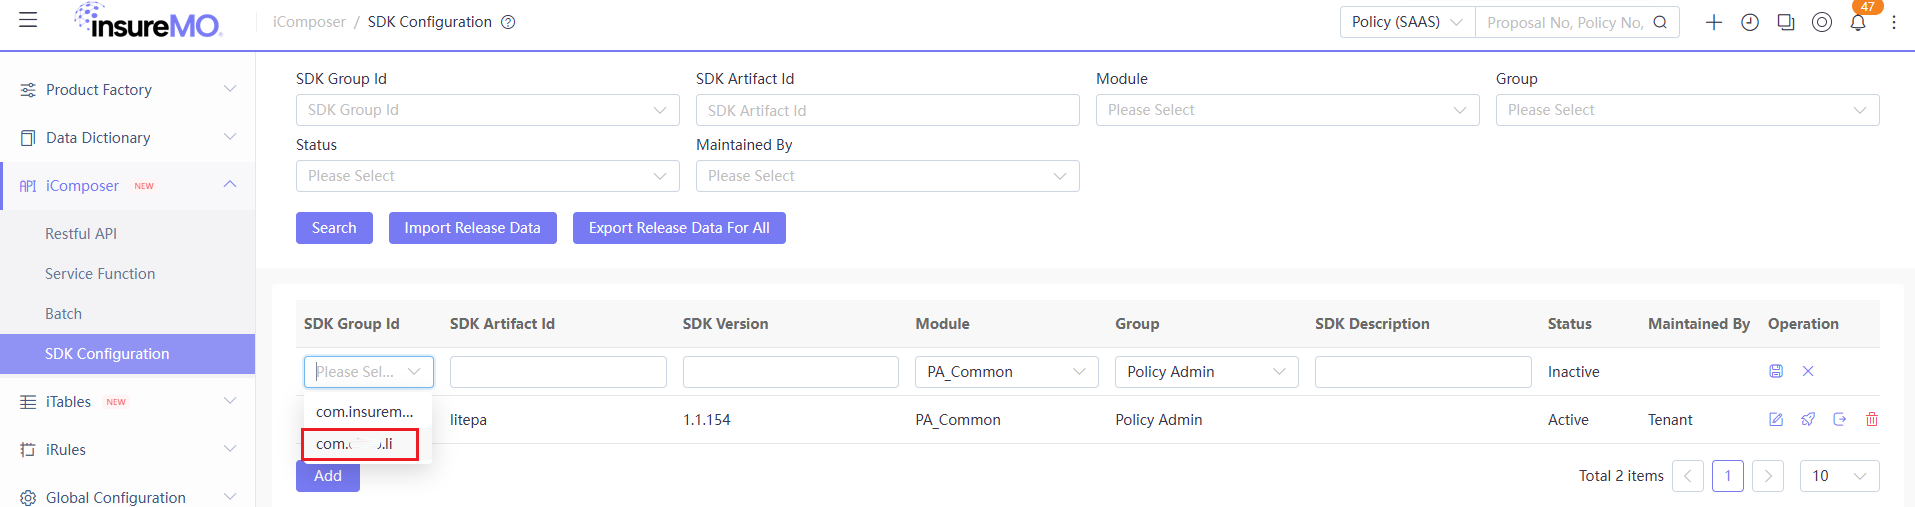Click Import Release Data button
The height and width of the screenshot is (507, 1915).
point(472,228)
